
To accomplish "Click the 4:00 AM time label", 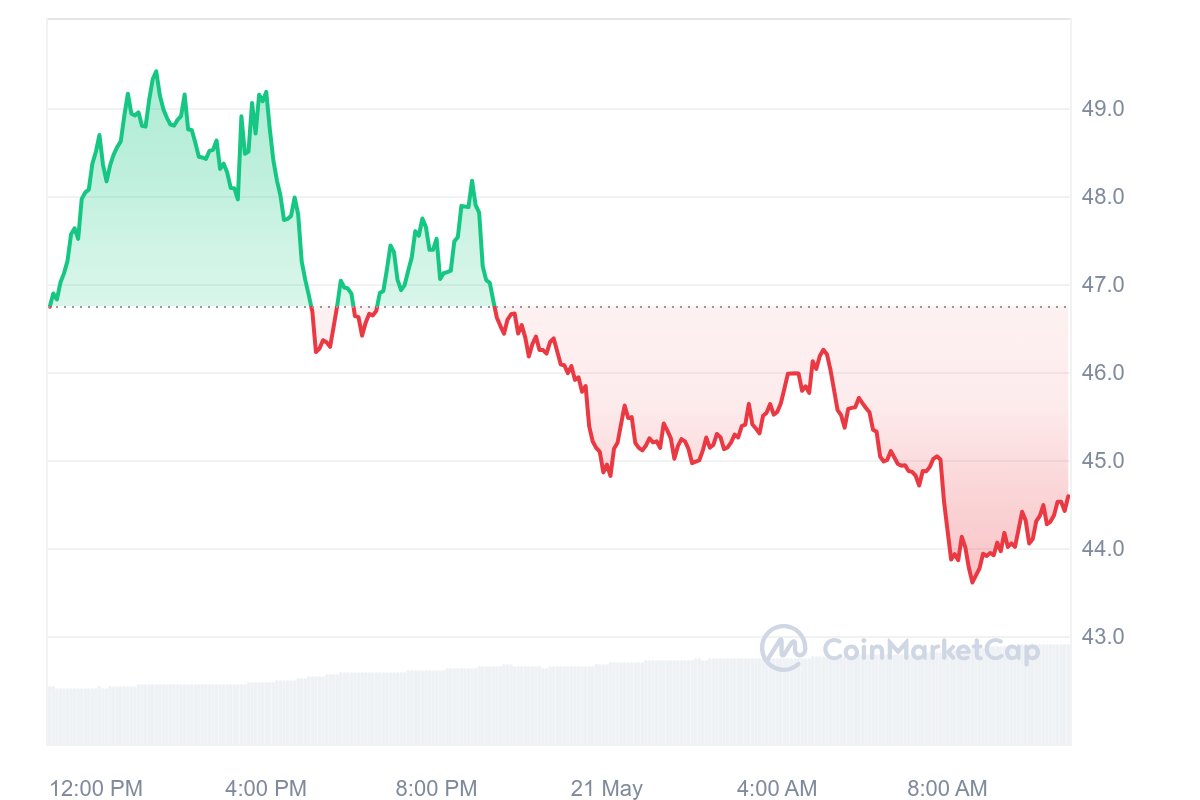I will point(777,788).
